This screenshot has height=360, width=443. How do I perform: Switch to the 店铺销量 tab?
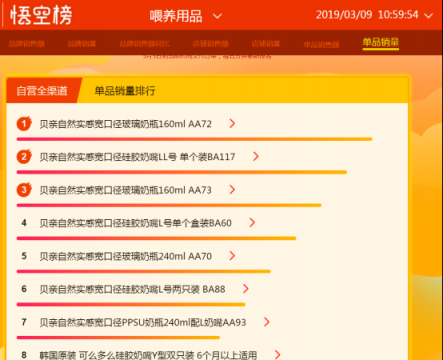click(266, 44)
